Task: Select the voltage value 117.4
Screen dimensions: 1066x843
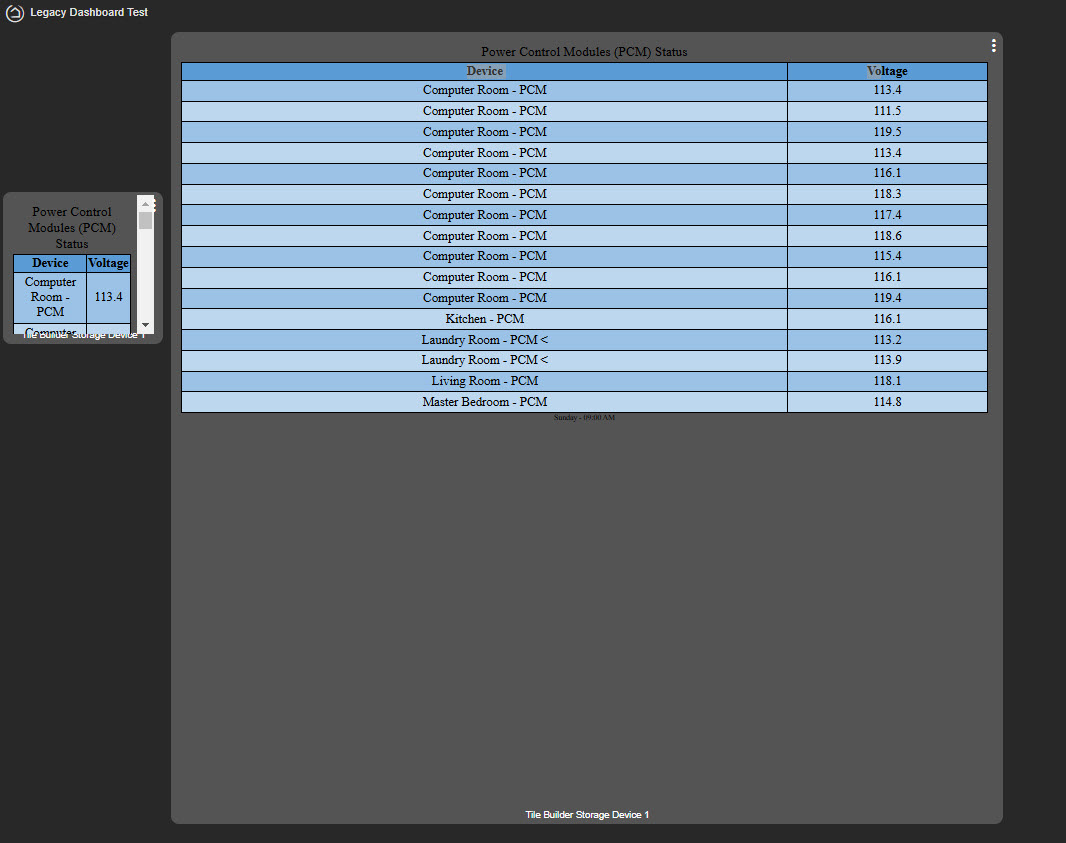Action: pyautogui.click(x=887, y=215)
